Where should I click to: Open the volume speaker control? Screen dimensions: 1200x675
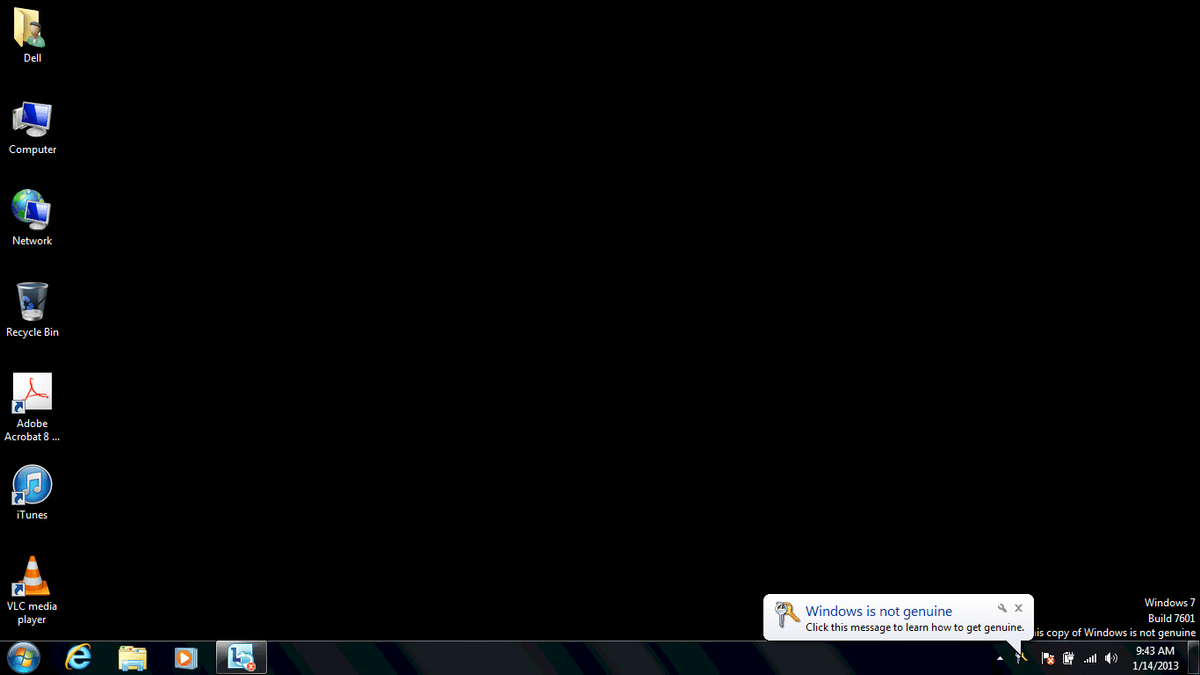(x=1112, y=658)
